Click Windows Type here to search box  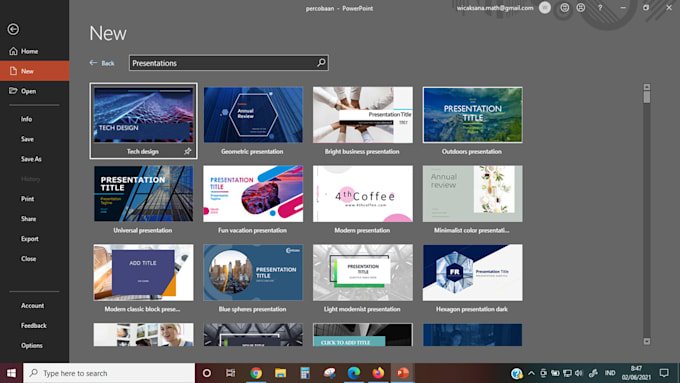tap(109, 373)
